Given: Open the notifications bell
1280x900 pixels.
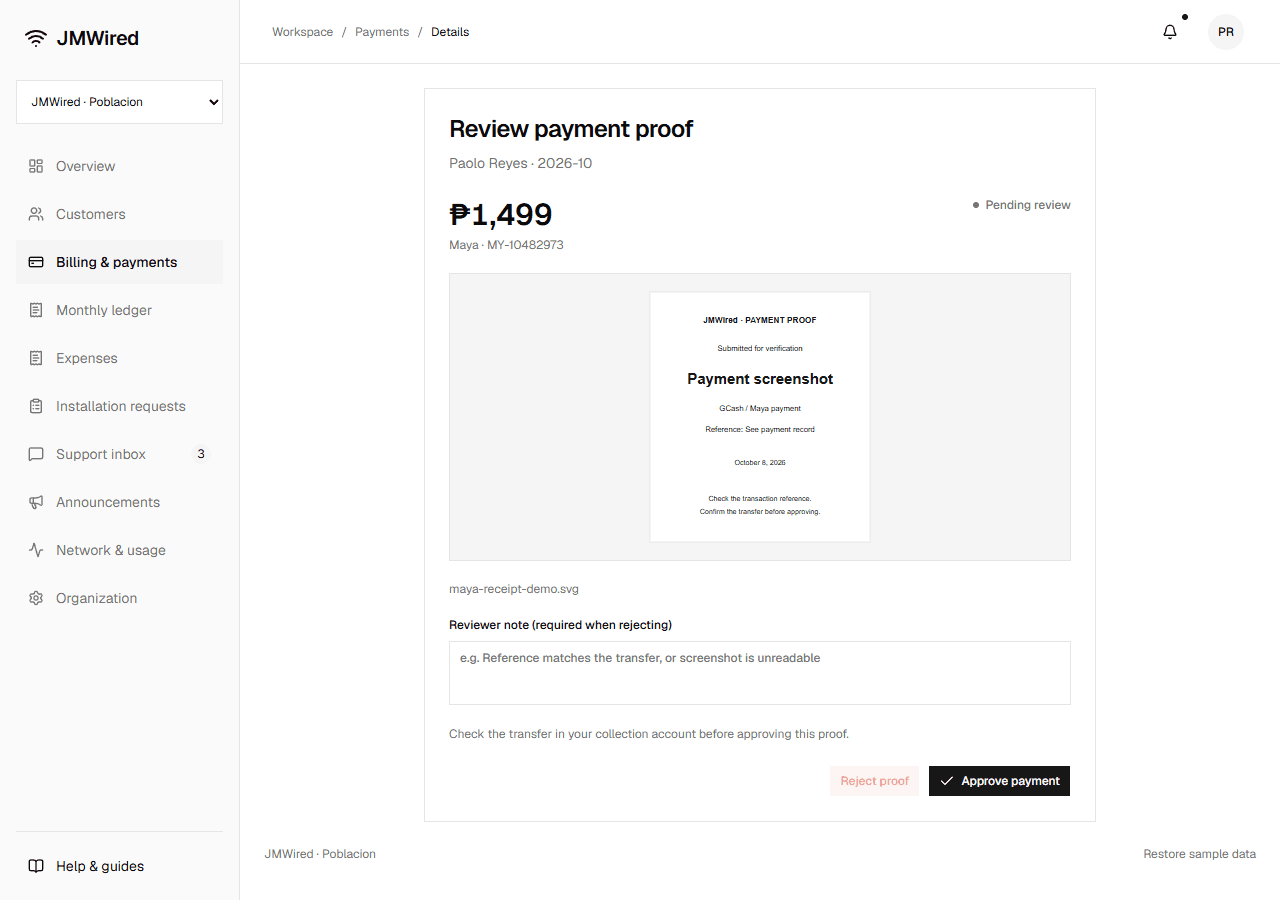Looking at the screenshot, I should pos(1170,32).
